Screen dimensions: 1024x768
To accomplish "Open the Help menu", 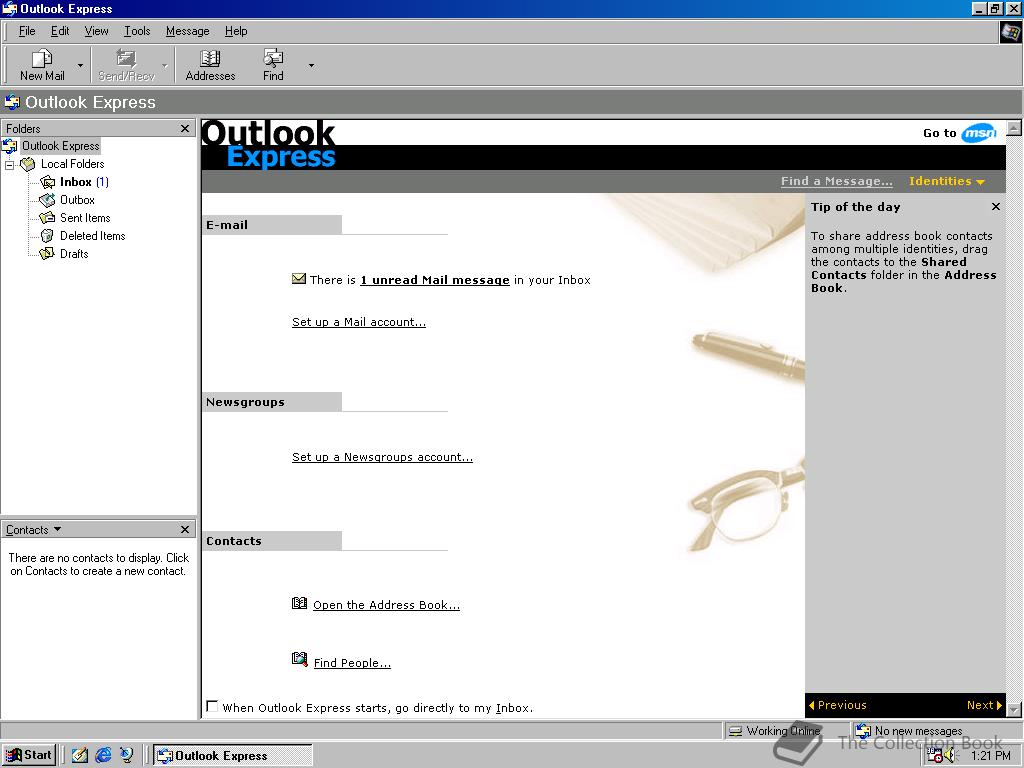I will [236, 31].
